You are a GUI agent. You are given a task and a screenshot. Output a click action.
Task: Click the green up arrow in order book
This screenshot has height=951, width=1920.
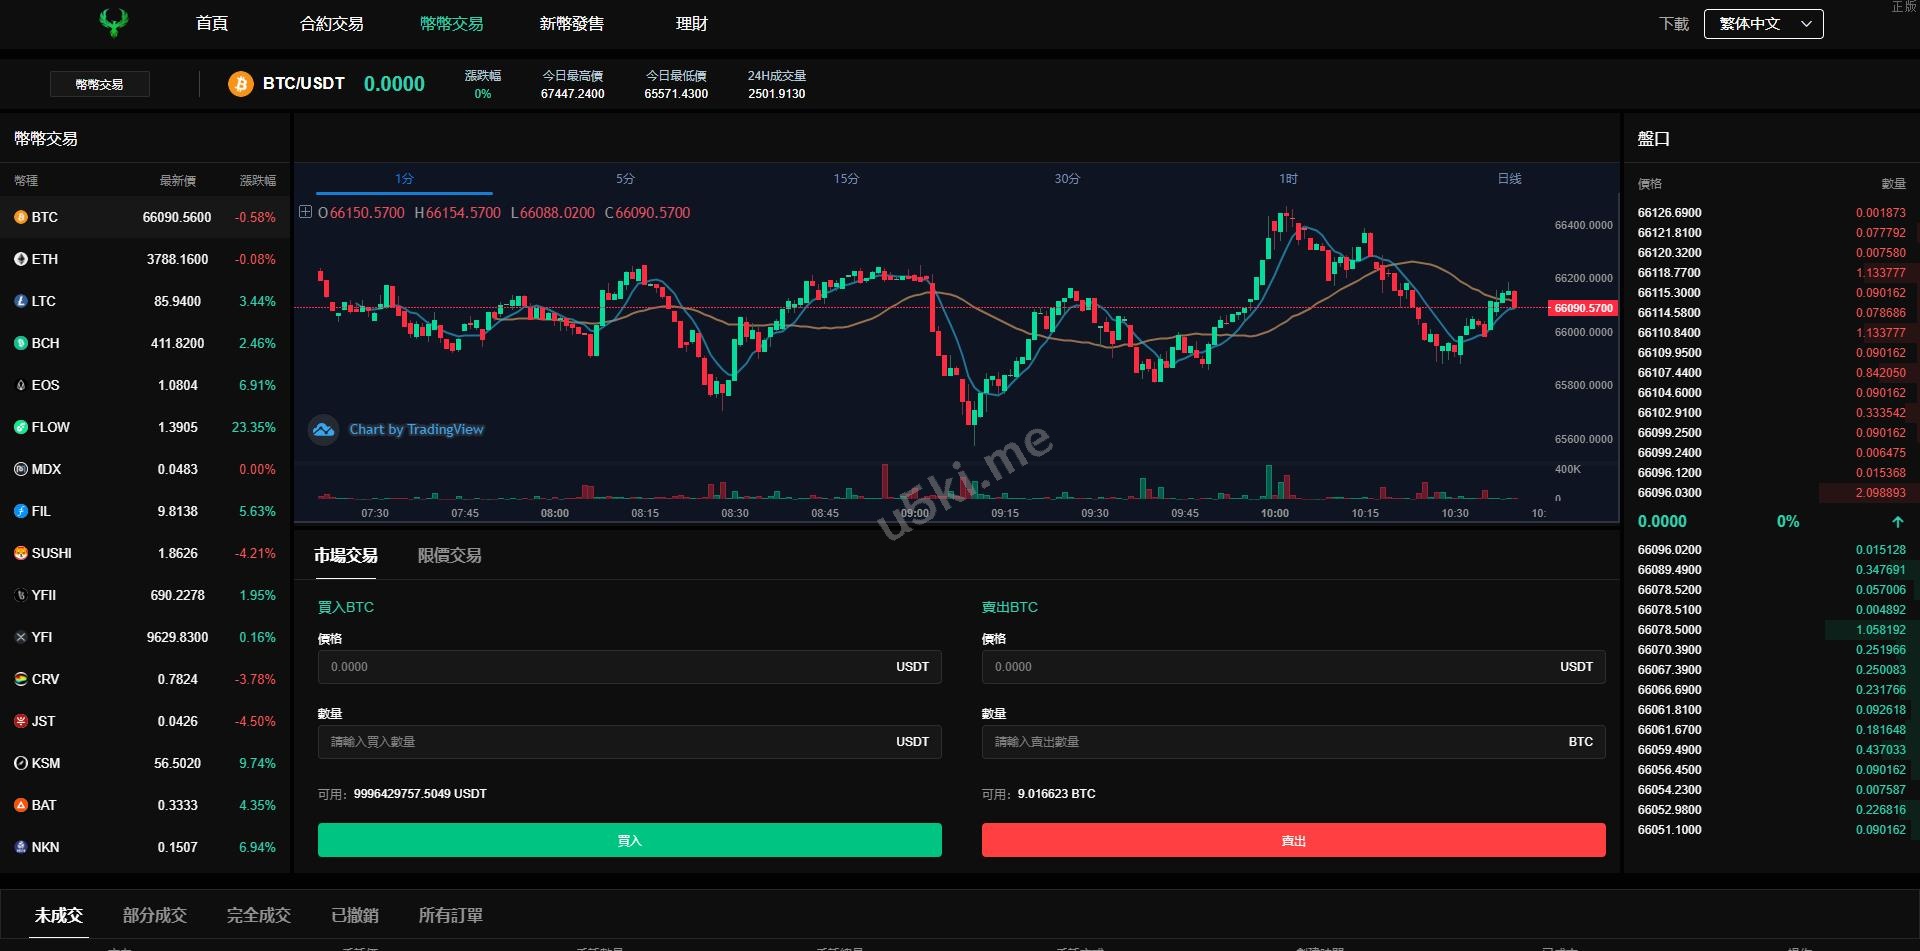tap(1897, 522)
